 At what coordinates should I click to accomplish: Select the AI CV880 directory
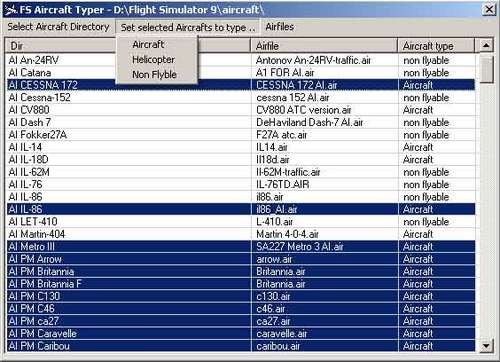(29, 110)
